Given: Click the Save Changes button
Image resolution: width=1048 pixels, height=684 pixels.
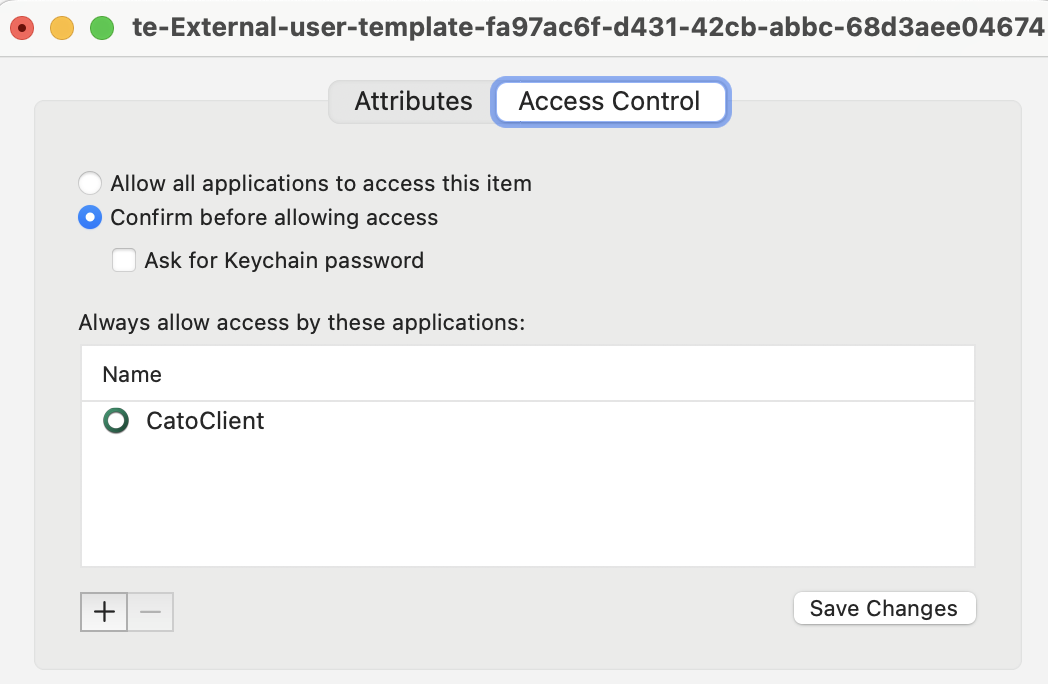Looking at the screenshot, I should pyautogui.click(x=884, y=608).
